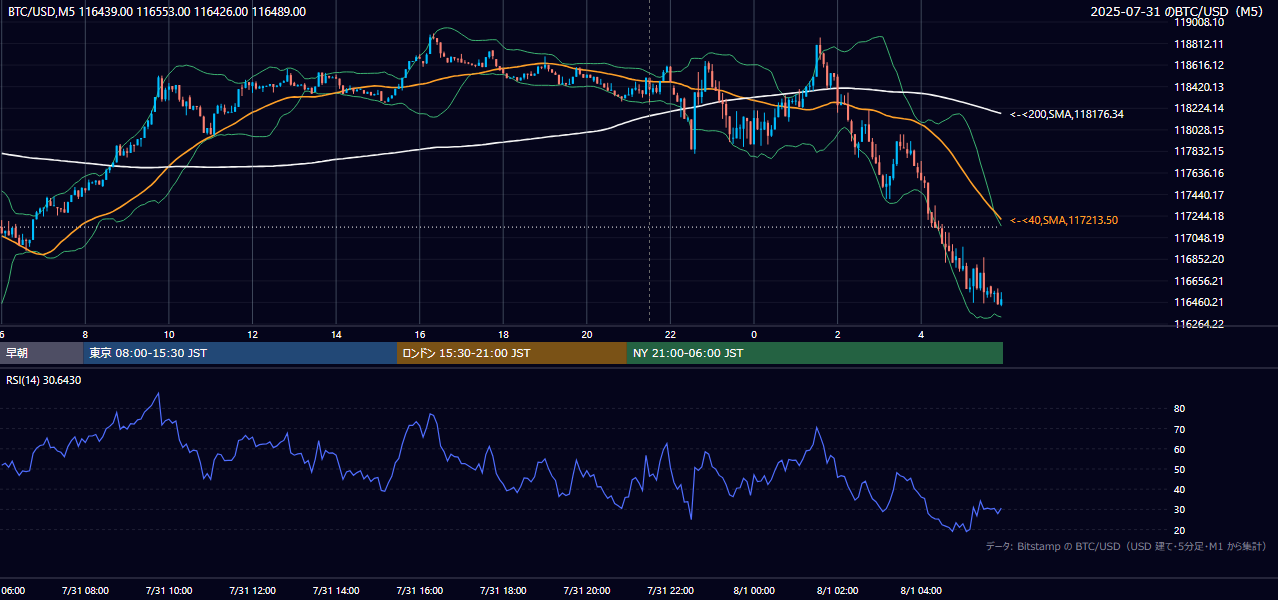Click hour tick 18 under the price chart
1278x600 pixels.
(x=504, y=334)
